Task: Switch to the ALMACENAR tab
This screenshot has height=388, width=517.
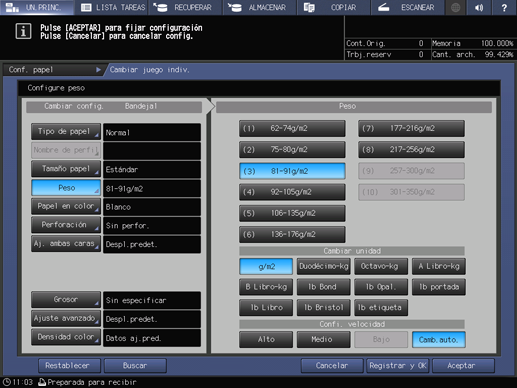Action: [259, 7]
